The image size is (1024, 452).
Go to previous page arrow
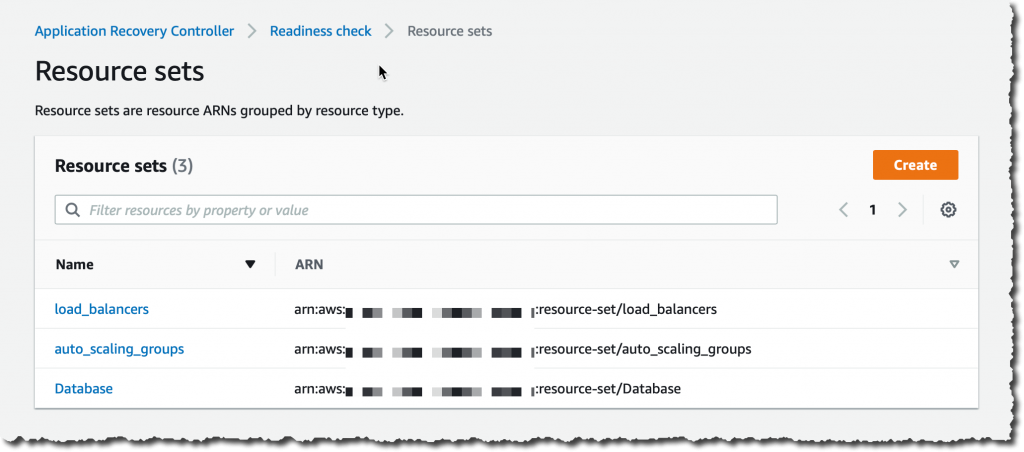(x=844, y=210)
